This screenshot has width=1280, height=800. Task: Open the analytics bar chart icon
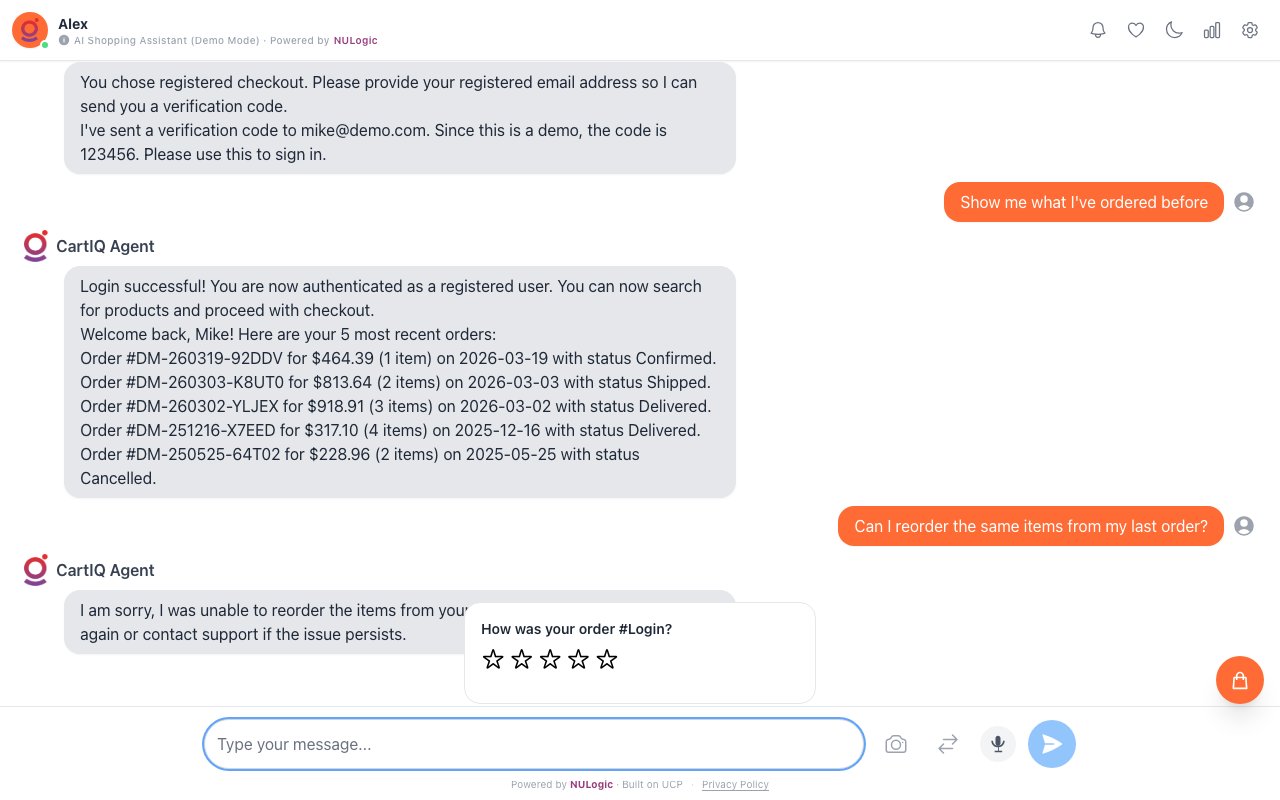pyautogui.click(x=1212, y=30)
